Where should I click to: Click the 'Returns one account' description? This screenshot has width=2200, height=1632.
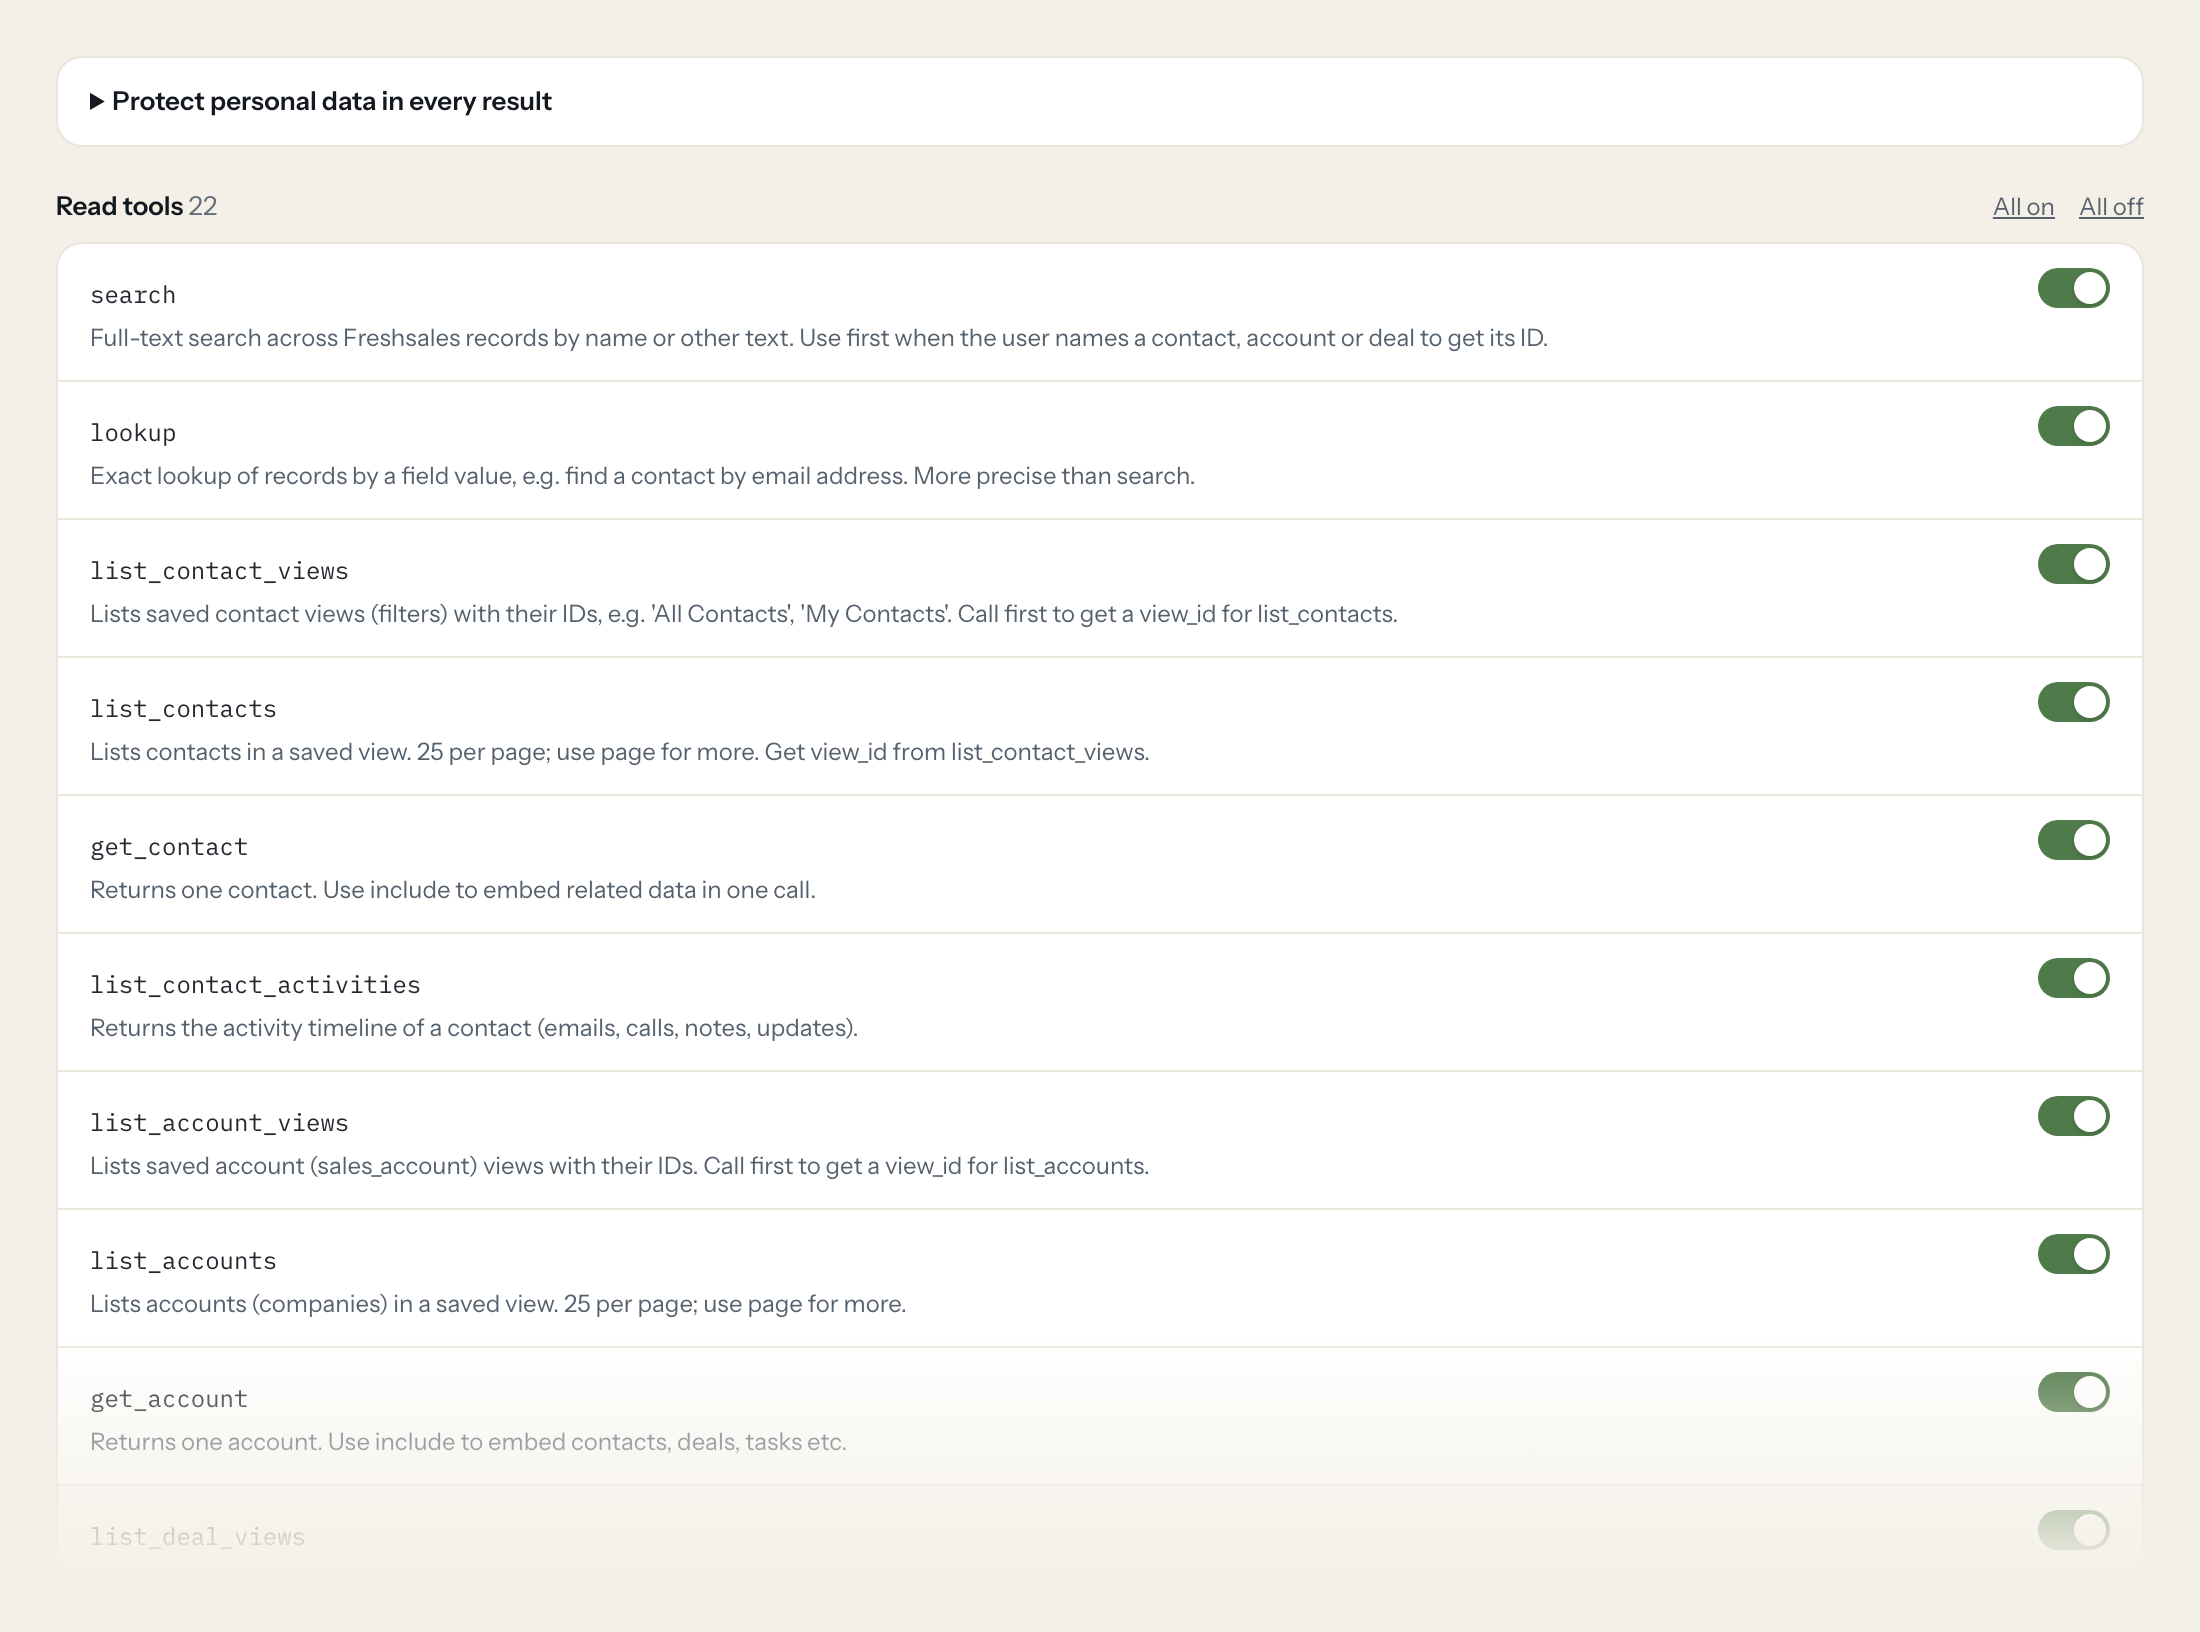468,1442
